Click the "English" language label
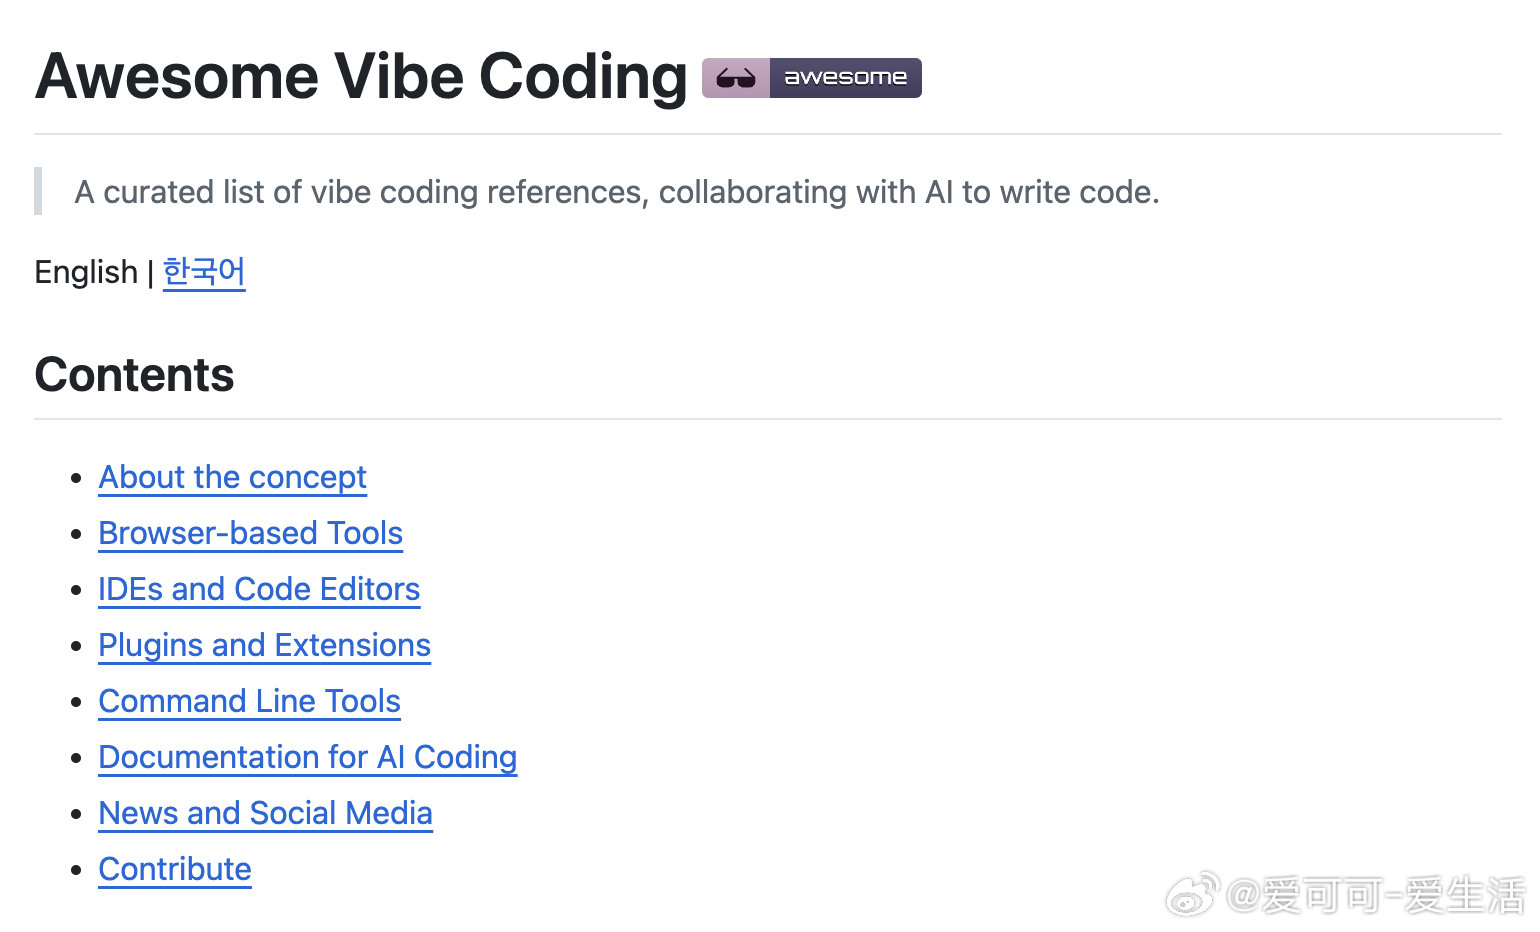 pyautogui.click(x=86, y=272)
